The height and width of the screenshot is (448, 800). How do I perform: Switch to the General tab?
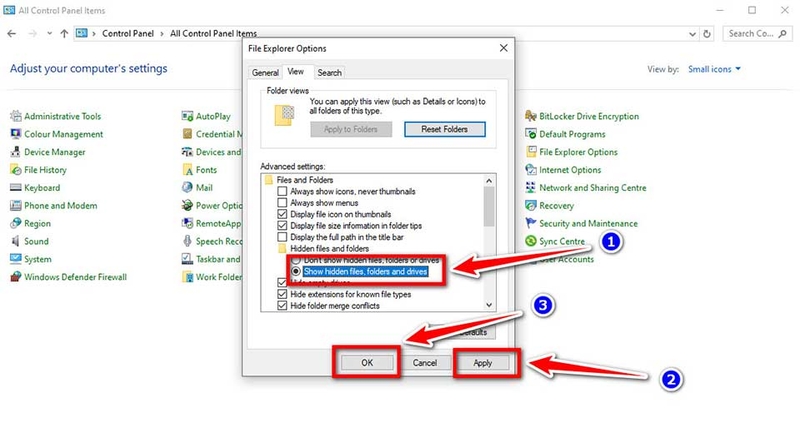click(x=265, y=73)
